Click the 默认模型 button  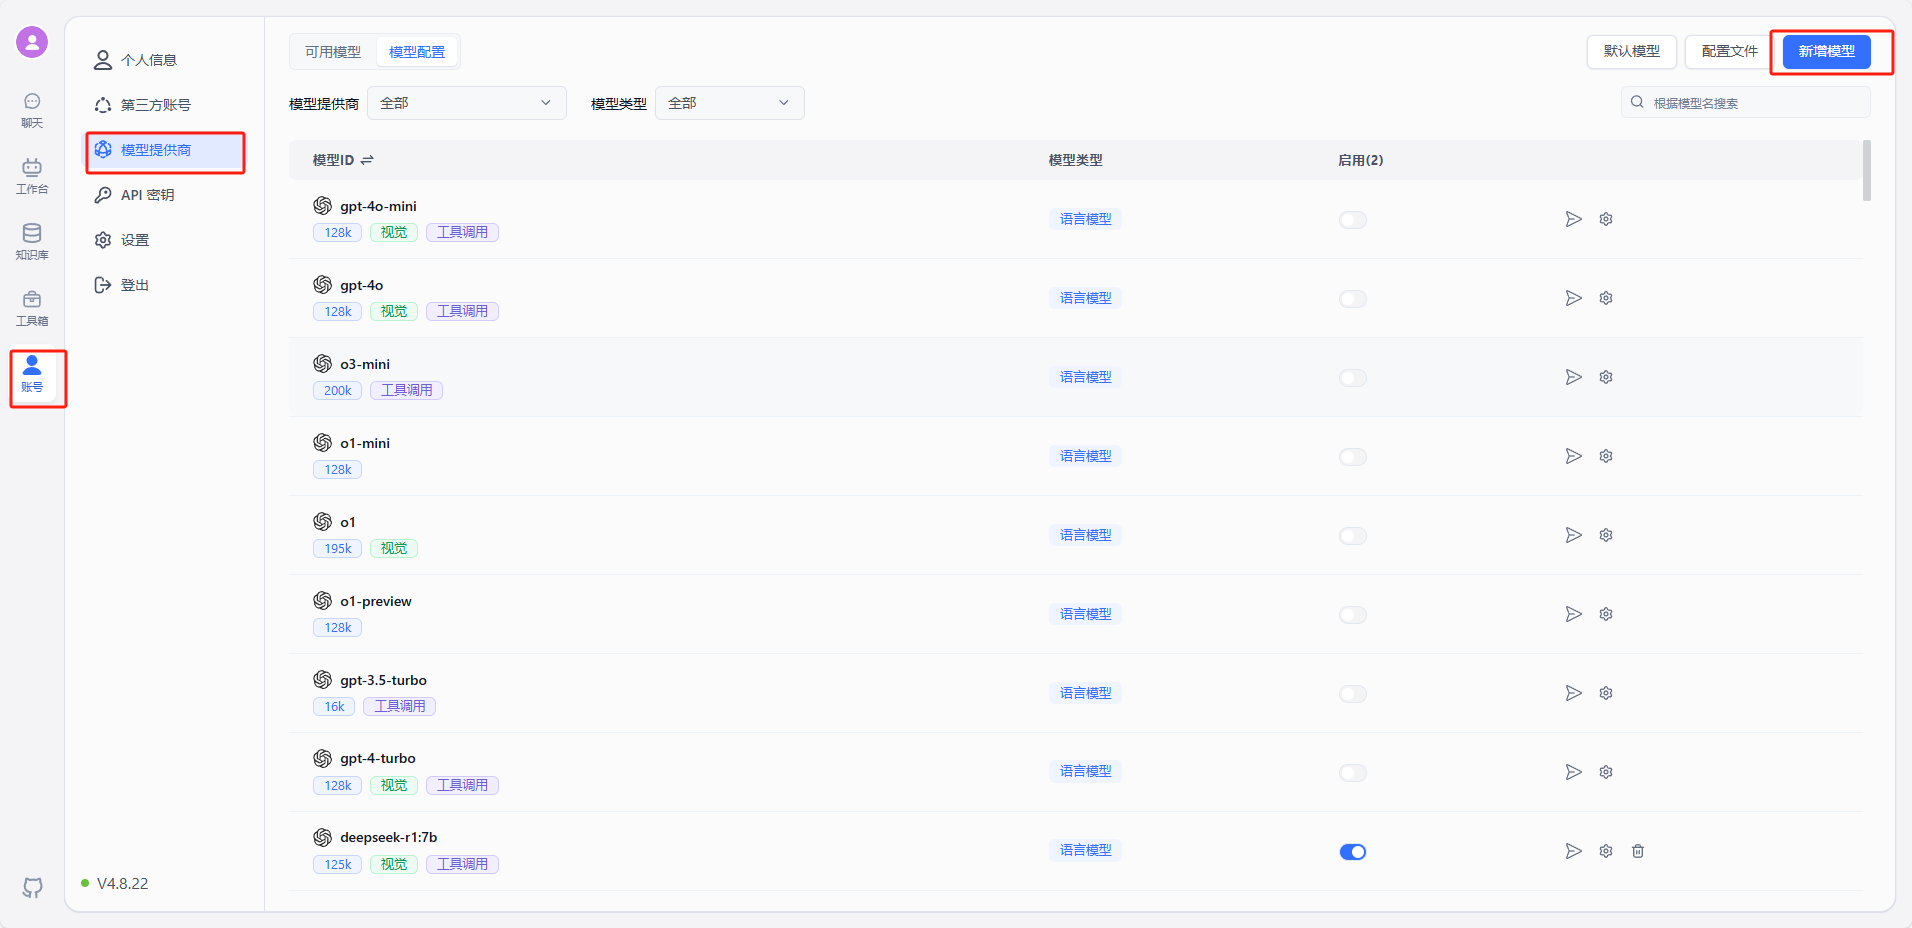click(1631, 51)
